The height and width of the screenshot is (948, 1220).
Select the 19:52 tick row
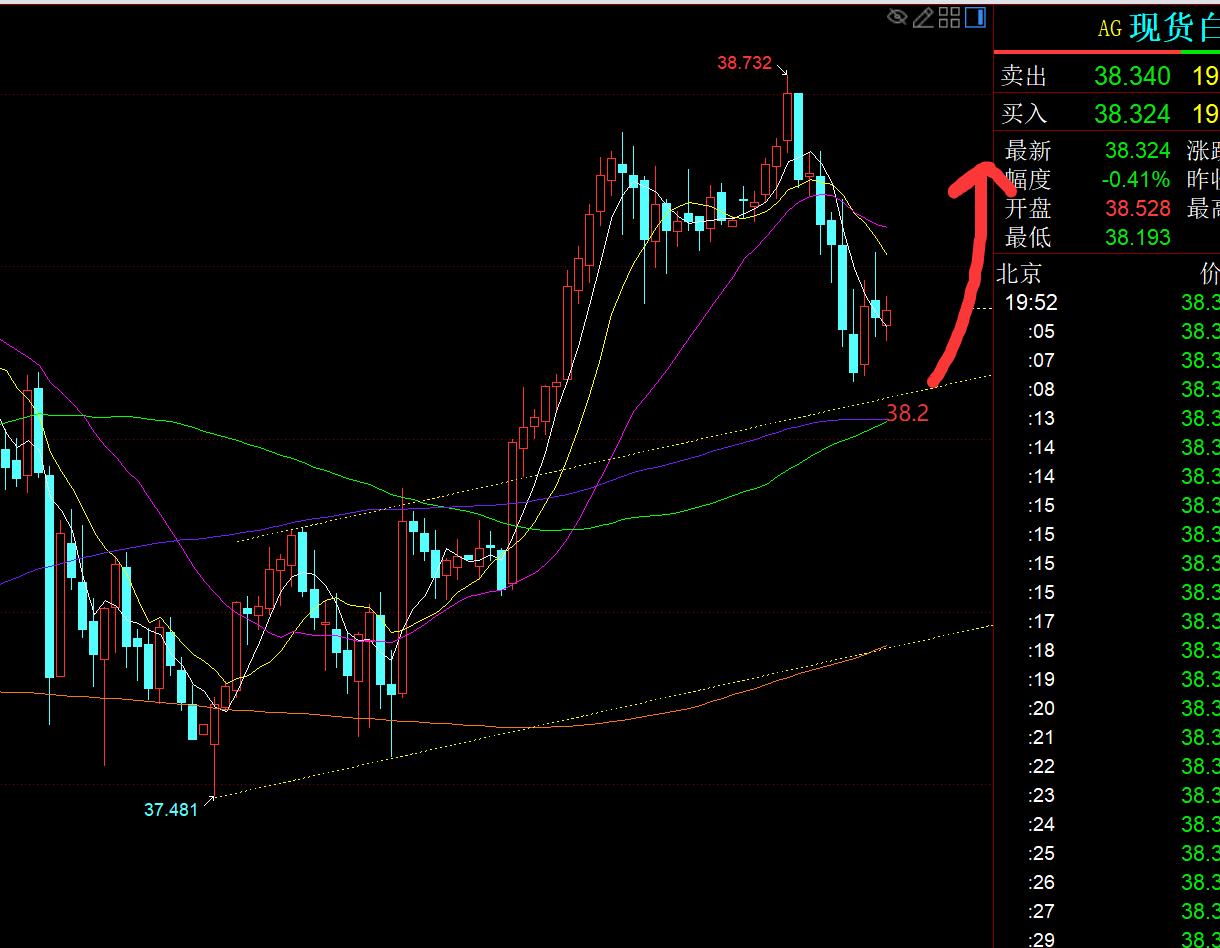click(1031, 302)
